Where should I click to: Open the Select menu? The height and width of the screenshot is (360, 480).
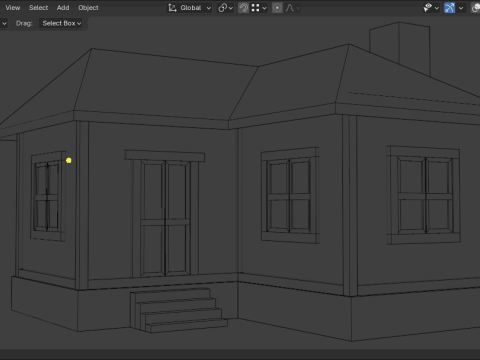pos(38,8)
